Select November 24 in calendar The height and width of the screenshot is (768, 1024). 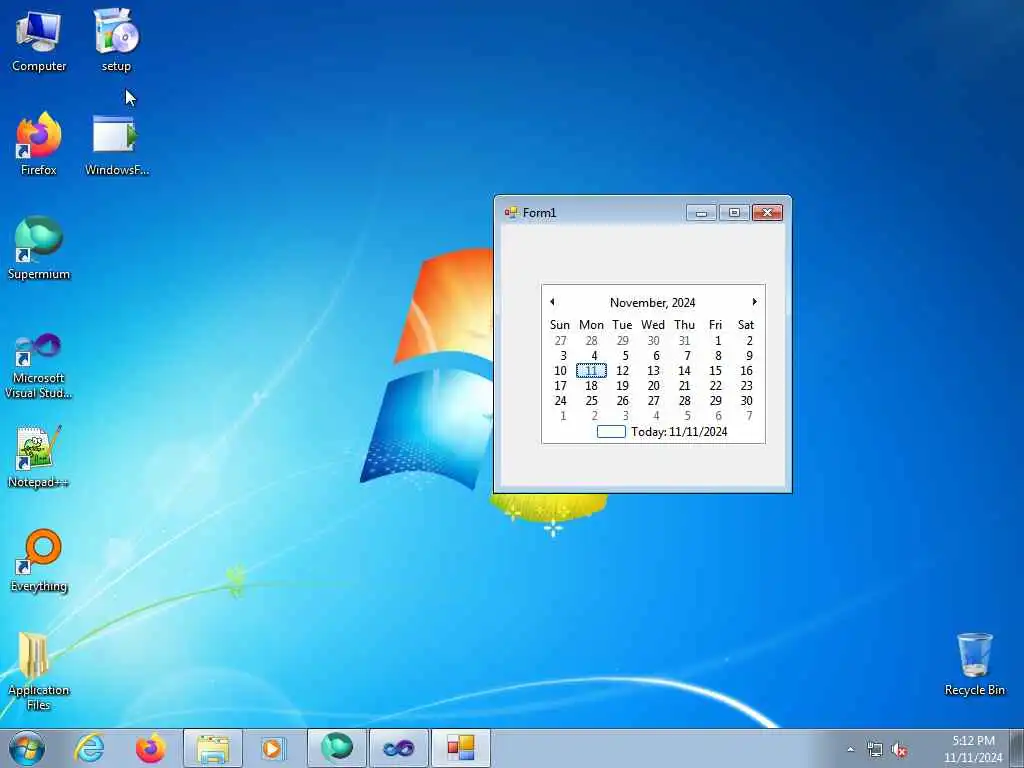coord(560,401)
